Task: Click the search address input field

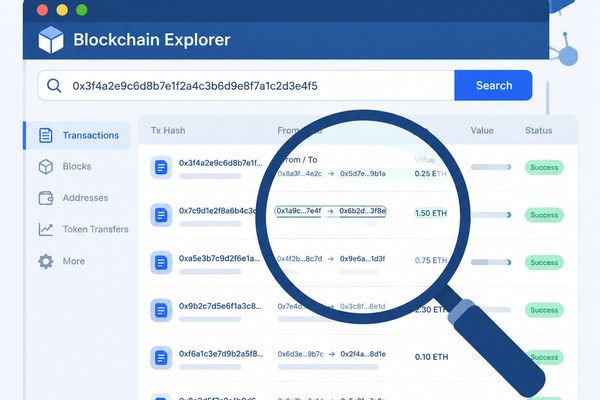Action: click(246, 85)
